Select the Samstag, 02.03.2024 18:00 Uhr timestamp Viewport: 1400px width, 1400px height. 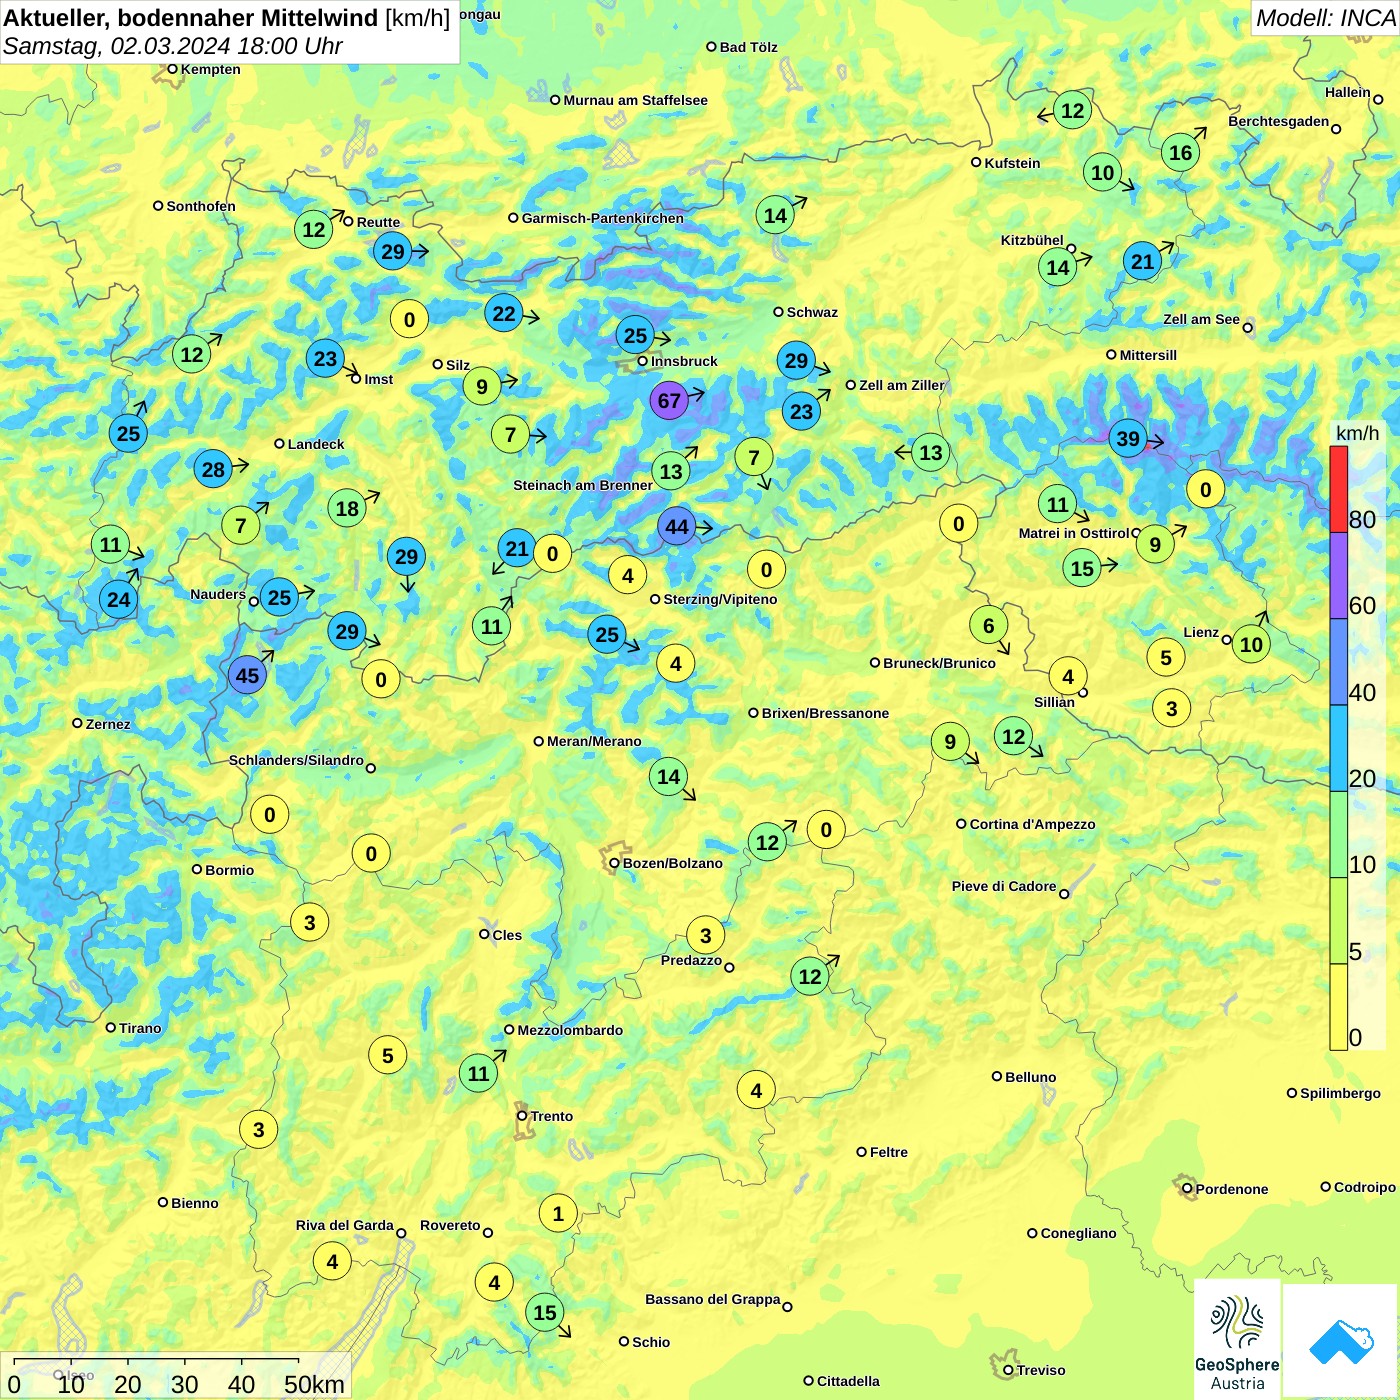point(172,46)
